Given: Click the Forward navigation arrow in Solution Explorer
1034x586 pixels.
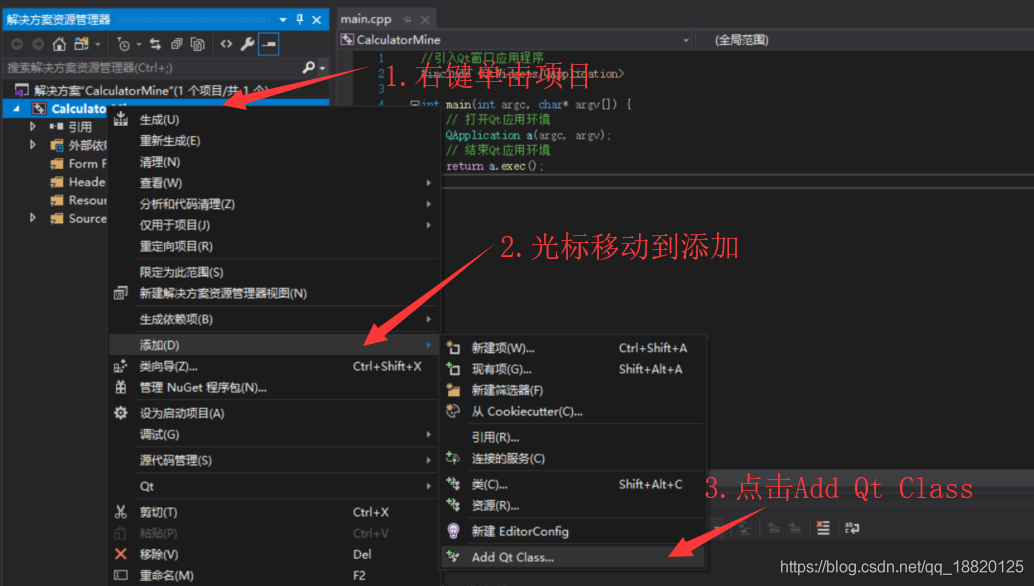Looking at the screenshot, I should tap(38, 44).
